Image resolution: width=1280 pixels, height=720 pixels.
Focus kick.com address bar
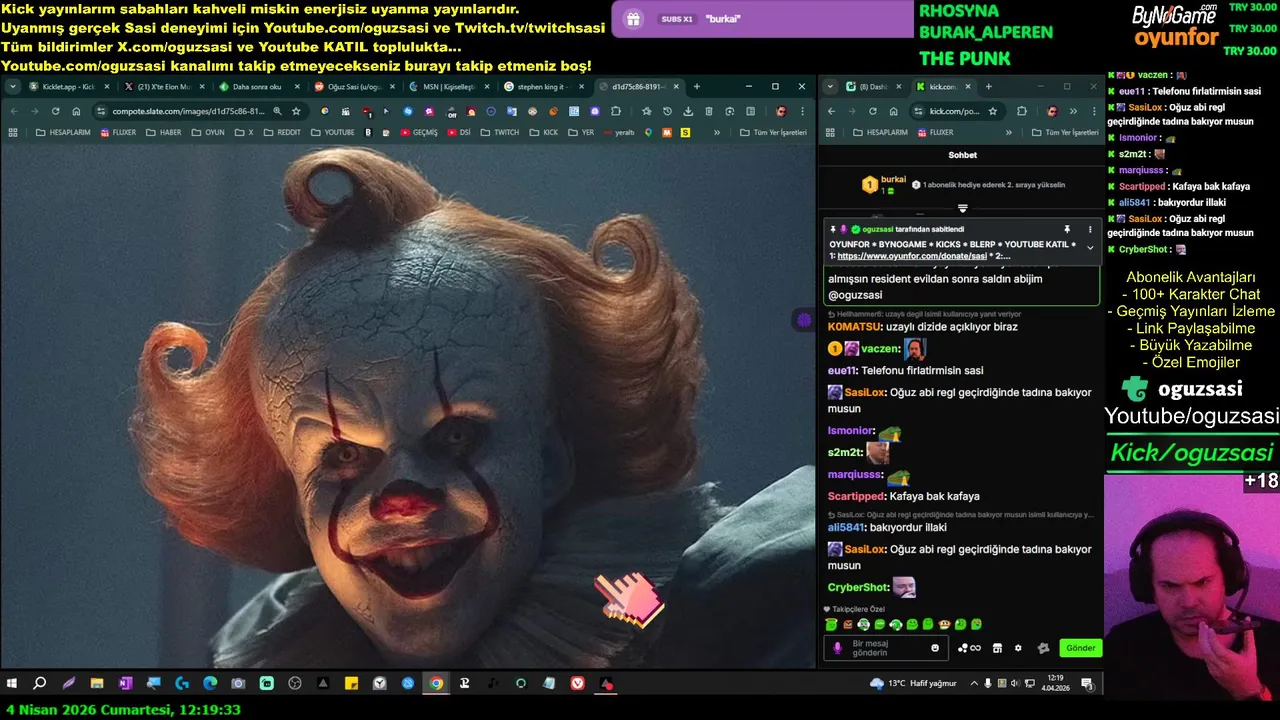pos(954,111)
